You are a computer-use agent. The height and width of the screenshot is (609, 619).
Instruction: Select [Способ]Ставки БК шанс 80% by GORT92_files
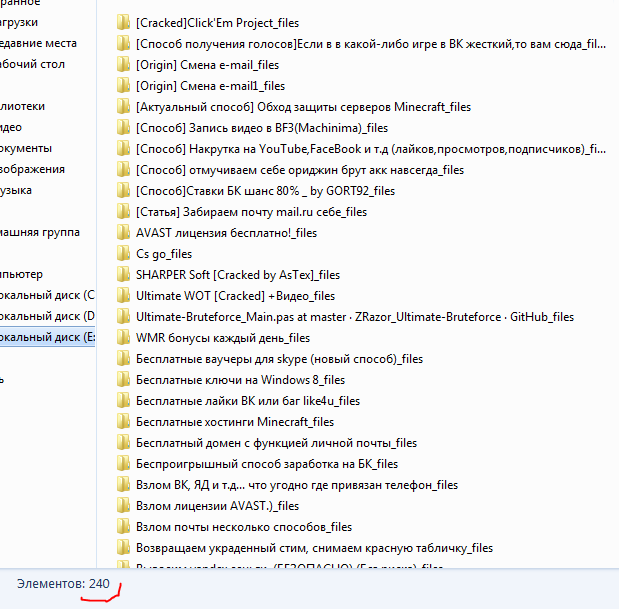(x=265, y=191)
